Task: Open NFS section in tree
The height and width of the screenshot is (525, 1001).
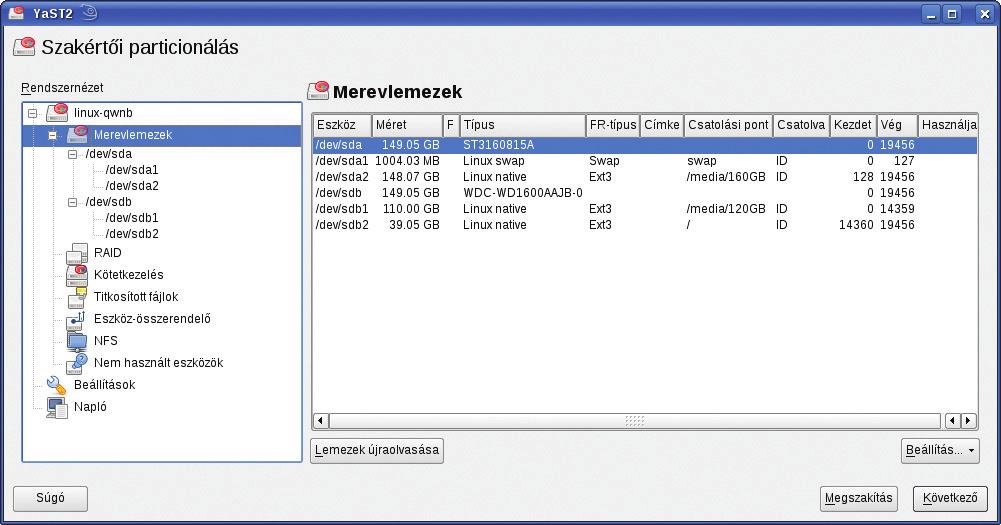Action: 105,341
